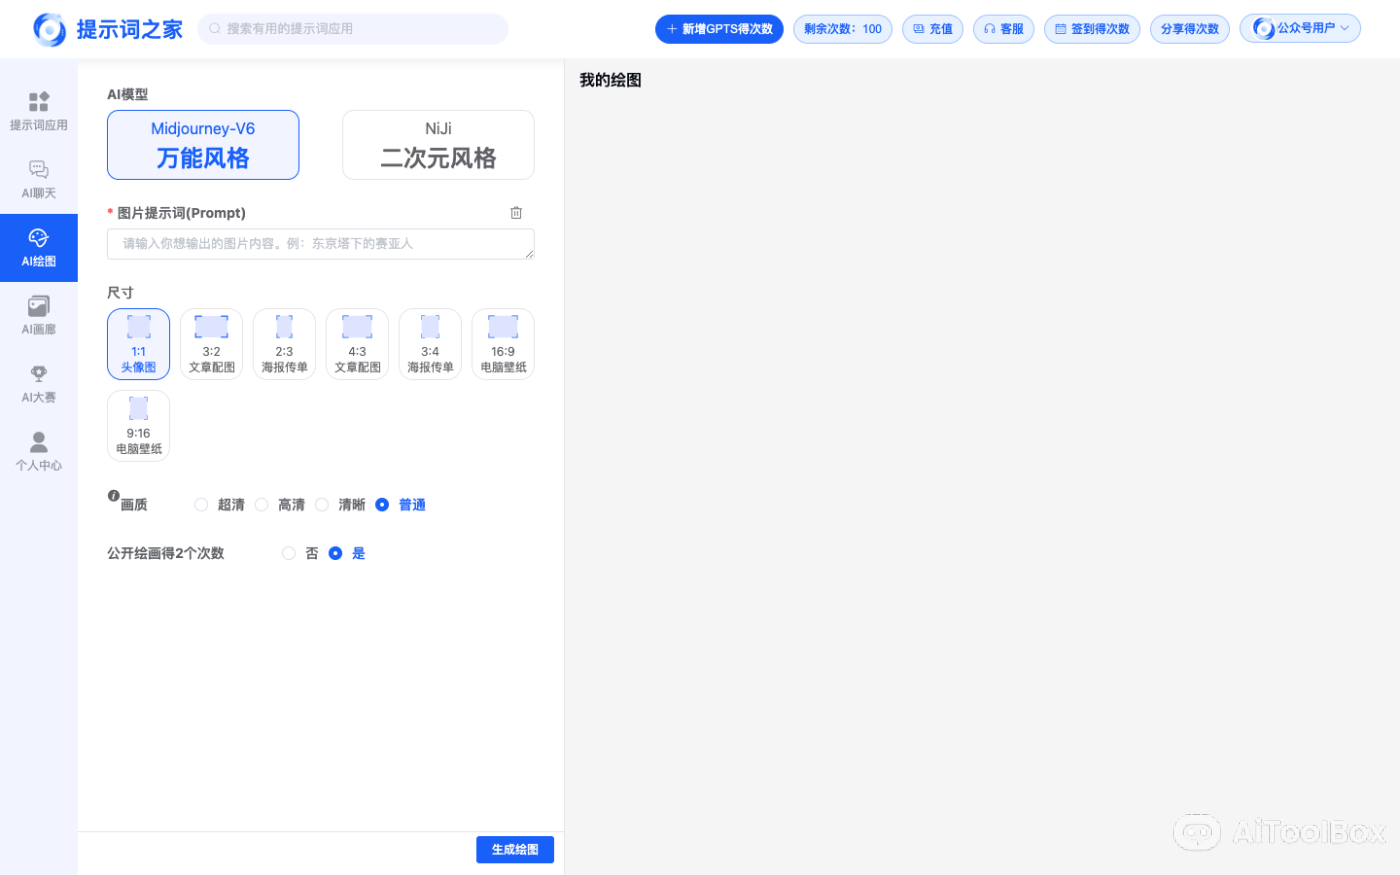The height and width of the screenshot is (875, 1400).
Task: Open the 公众号用户 account dropdown
Action: coord(1300,28)
